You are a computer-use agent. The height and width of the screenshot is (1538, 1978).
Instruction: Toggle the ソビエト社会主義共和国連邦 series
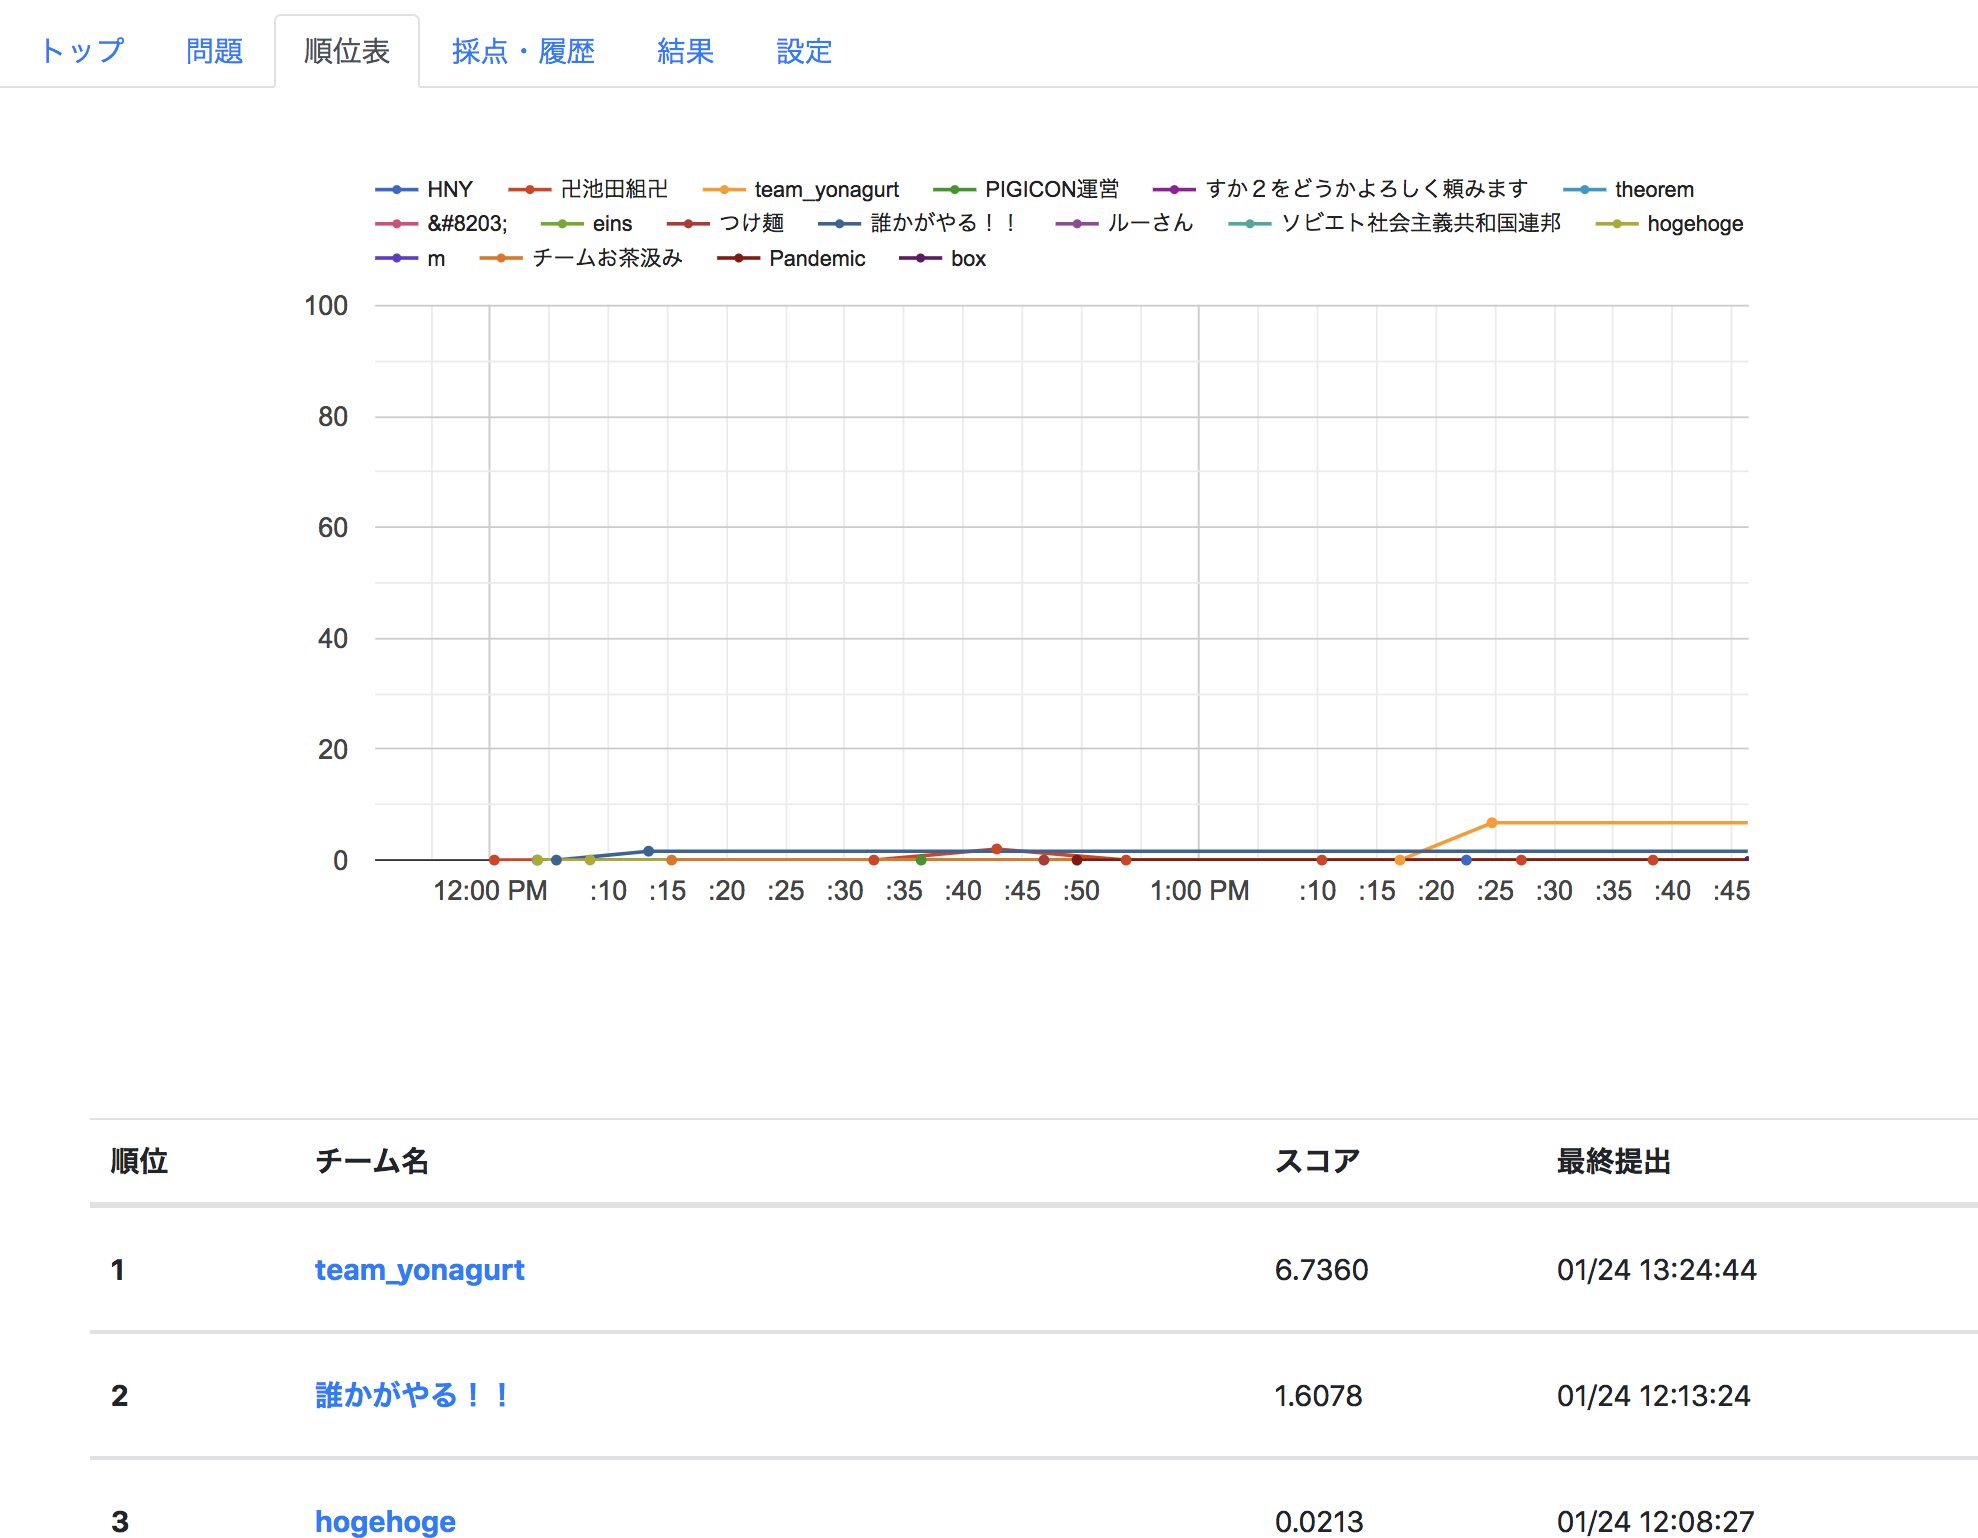tap(1249, 223)
